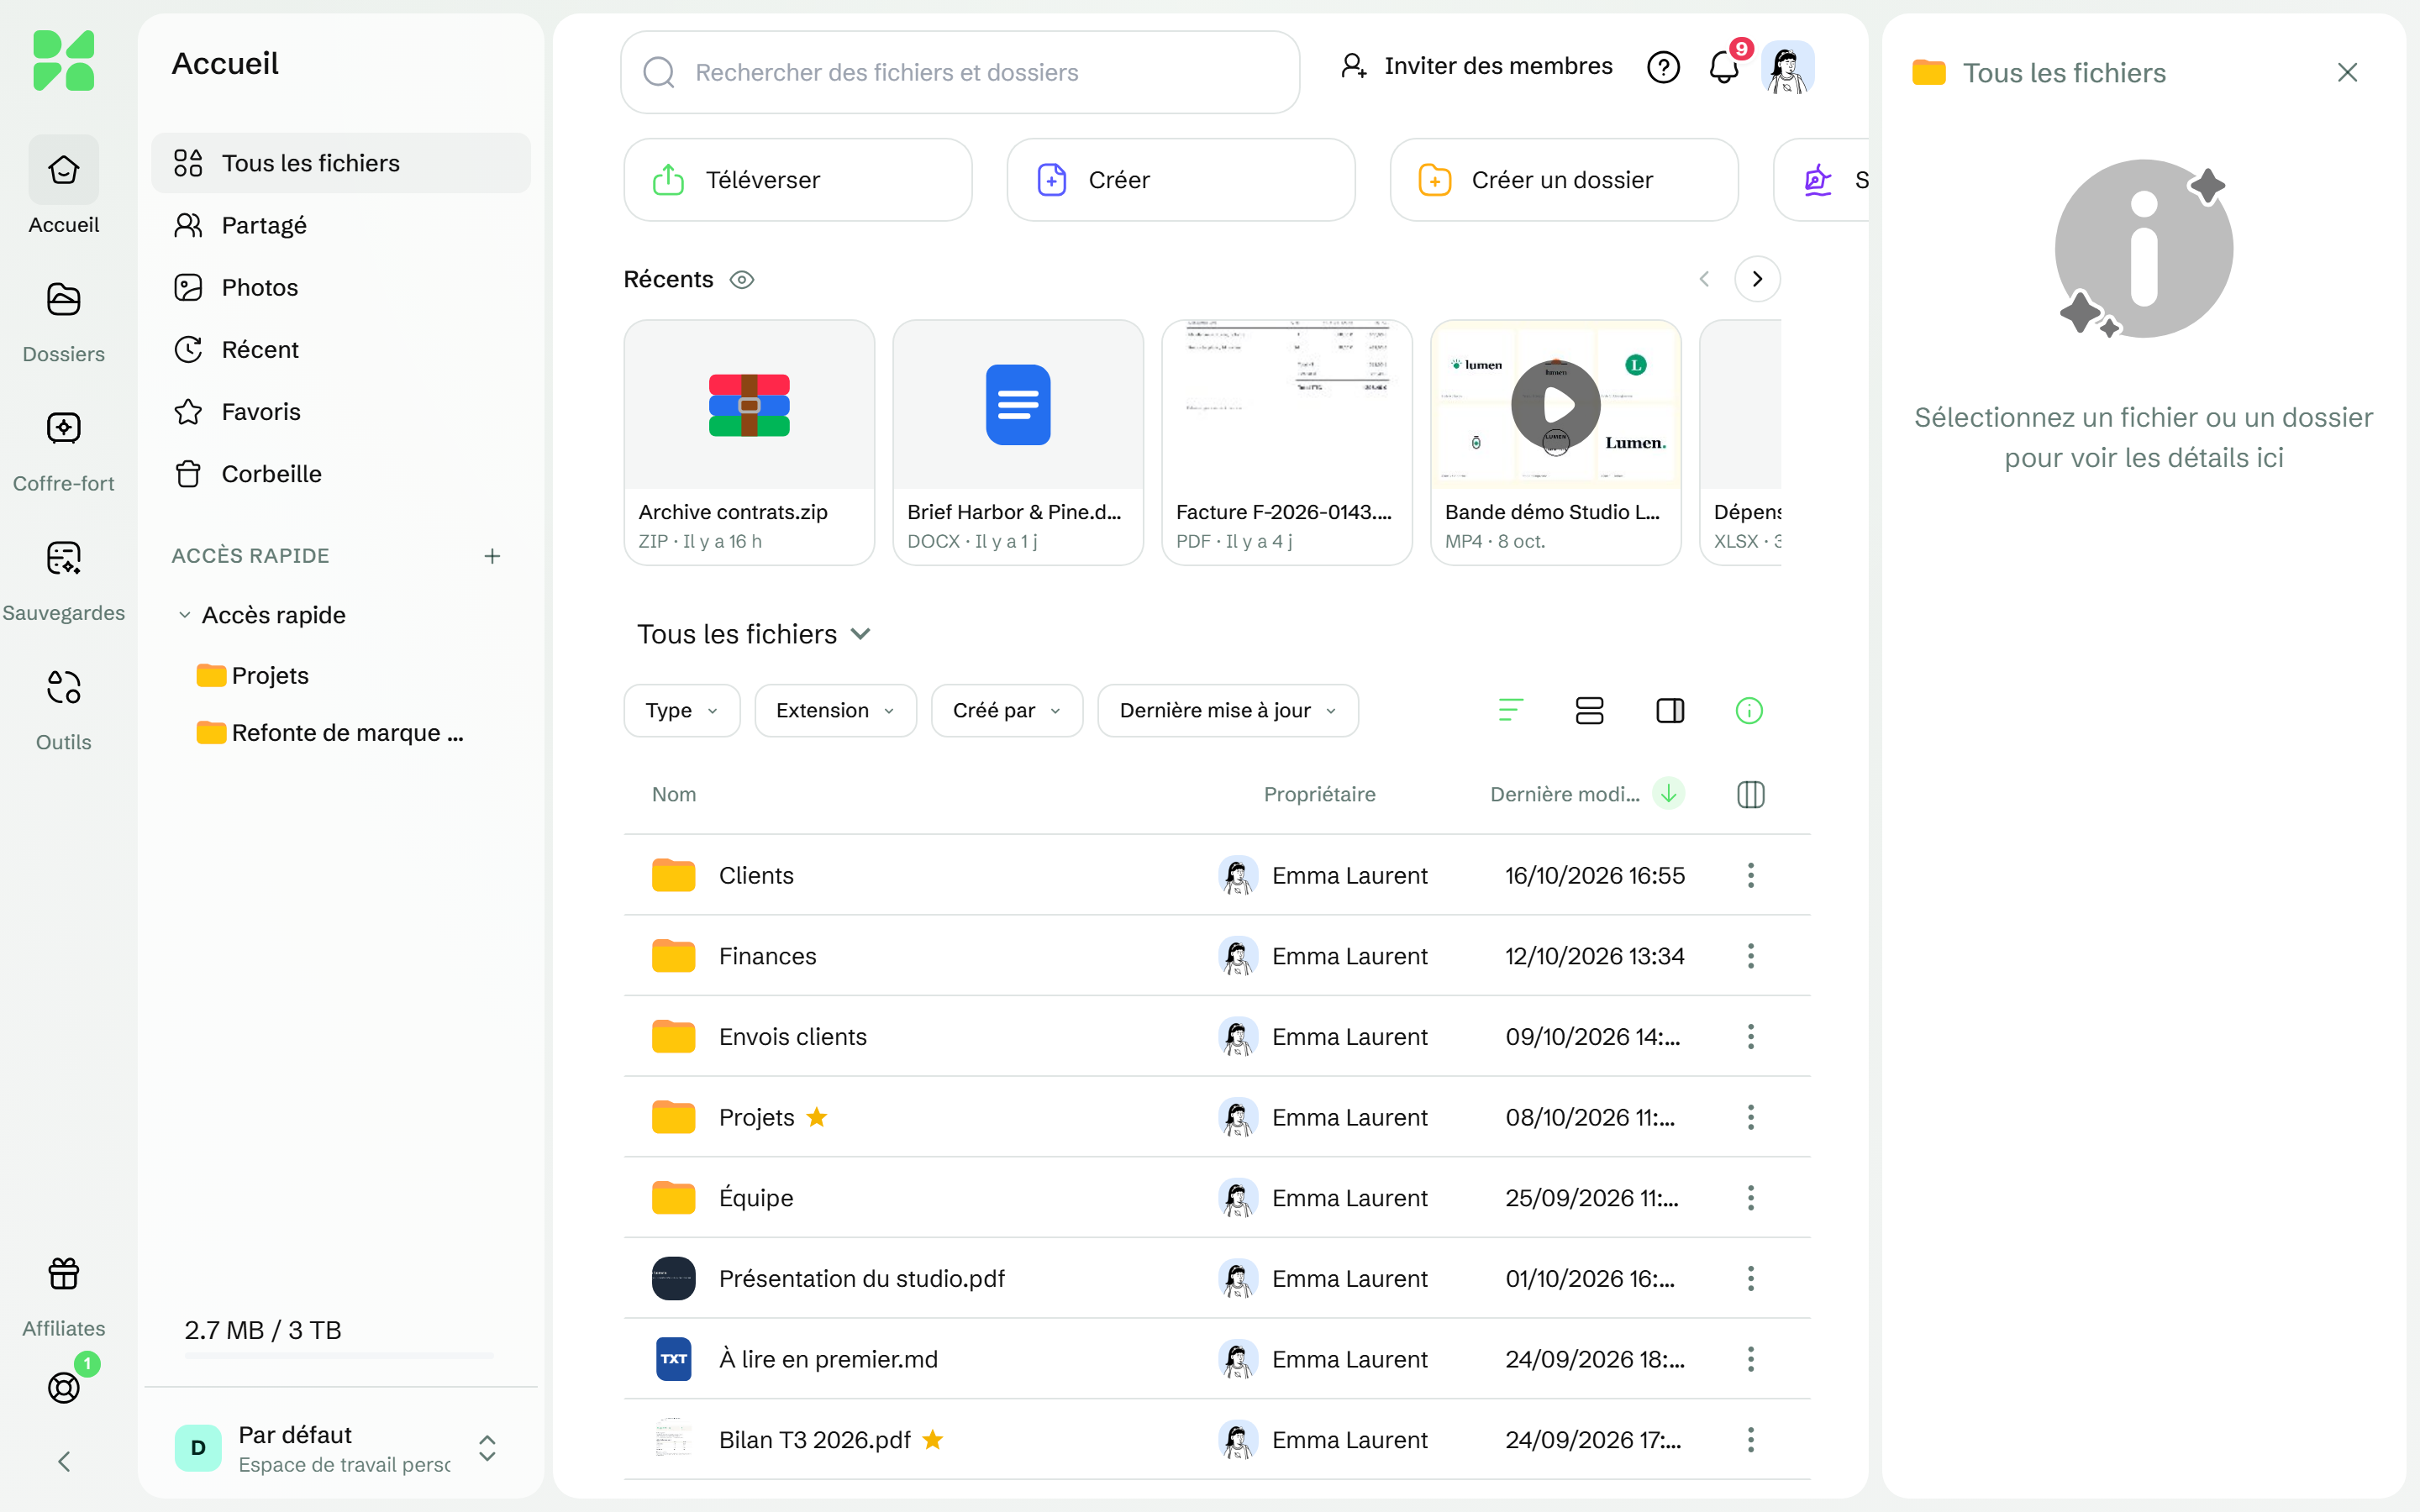Open the Type filter dropdown

tap(682, 711)
